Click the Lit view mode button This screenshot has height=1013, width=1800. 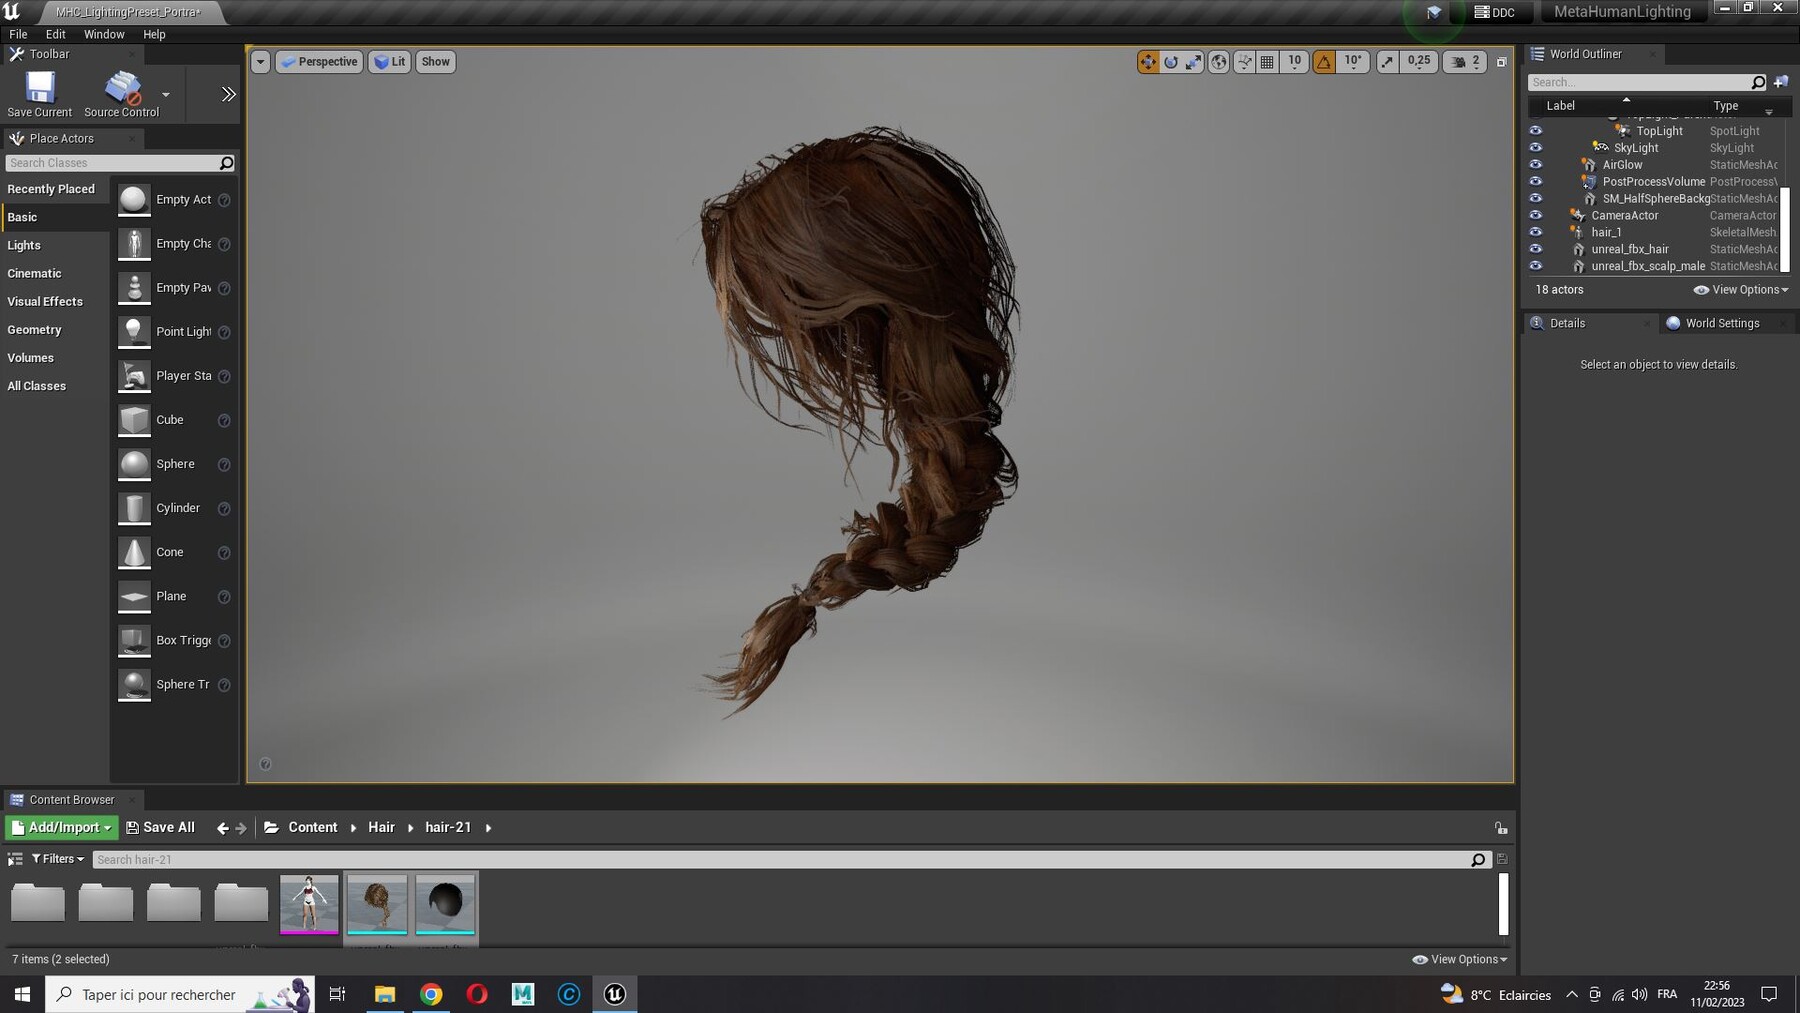point(390,62)
